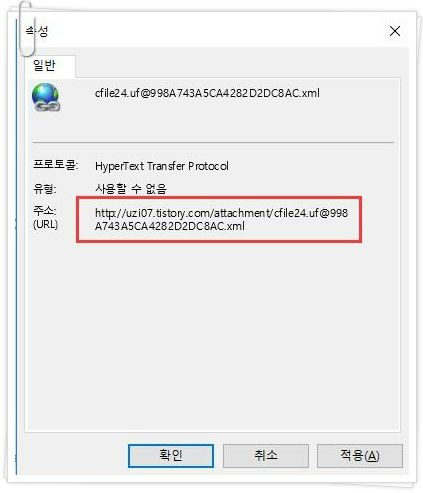Select the HyperText Transfer Protocol value text
The image size is (423, 493).
[162, 166]
